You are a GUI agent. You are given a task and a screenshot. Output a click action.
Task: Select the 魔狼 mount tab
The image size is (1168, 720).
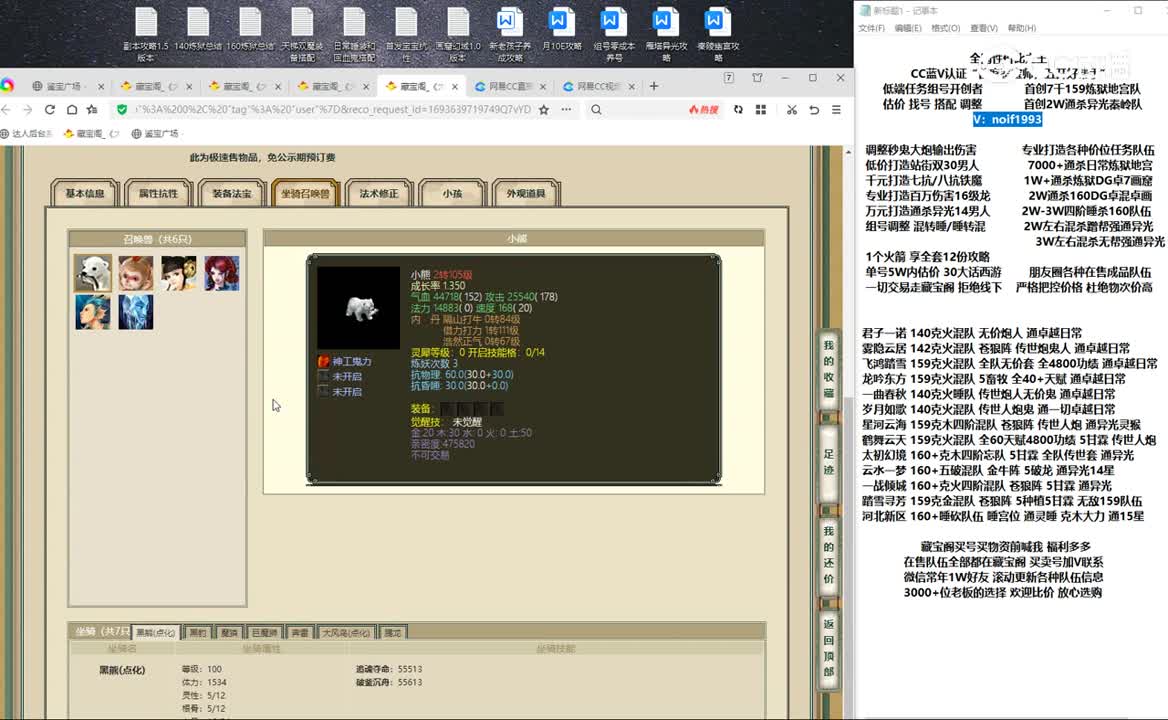[229, 633]
